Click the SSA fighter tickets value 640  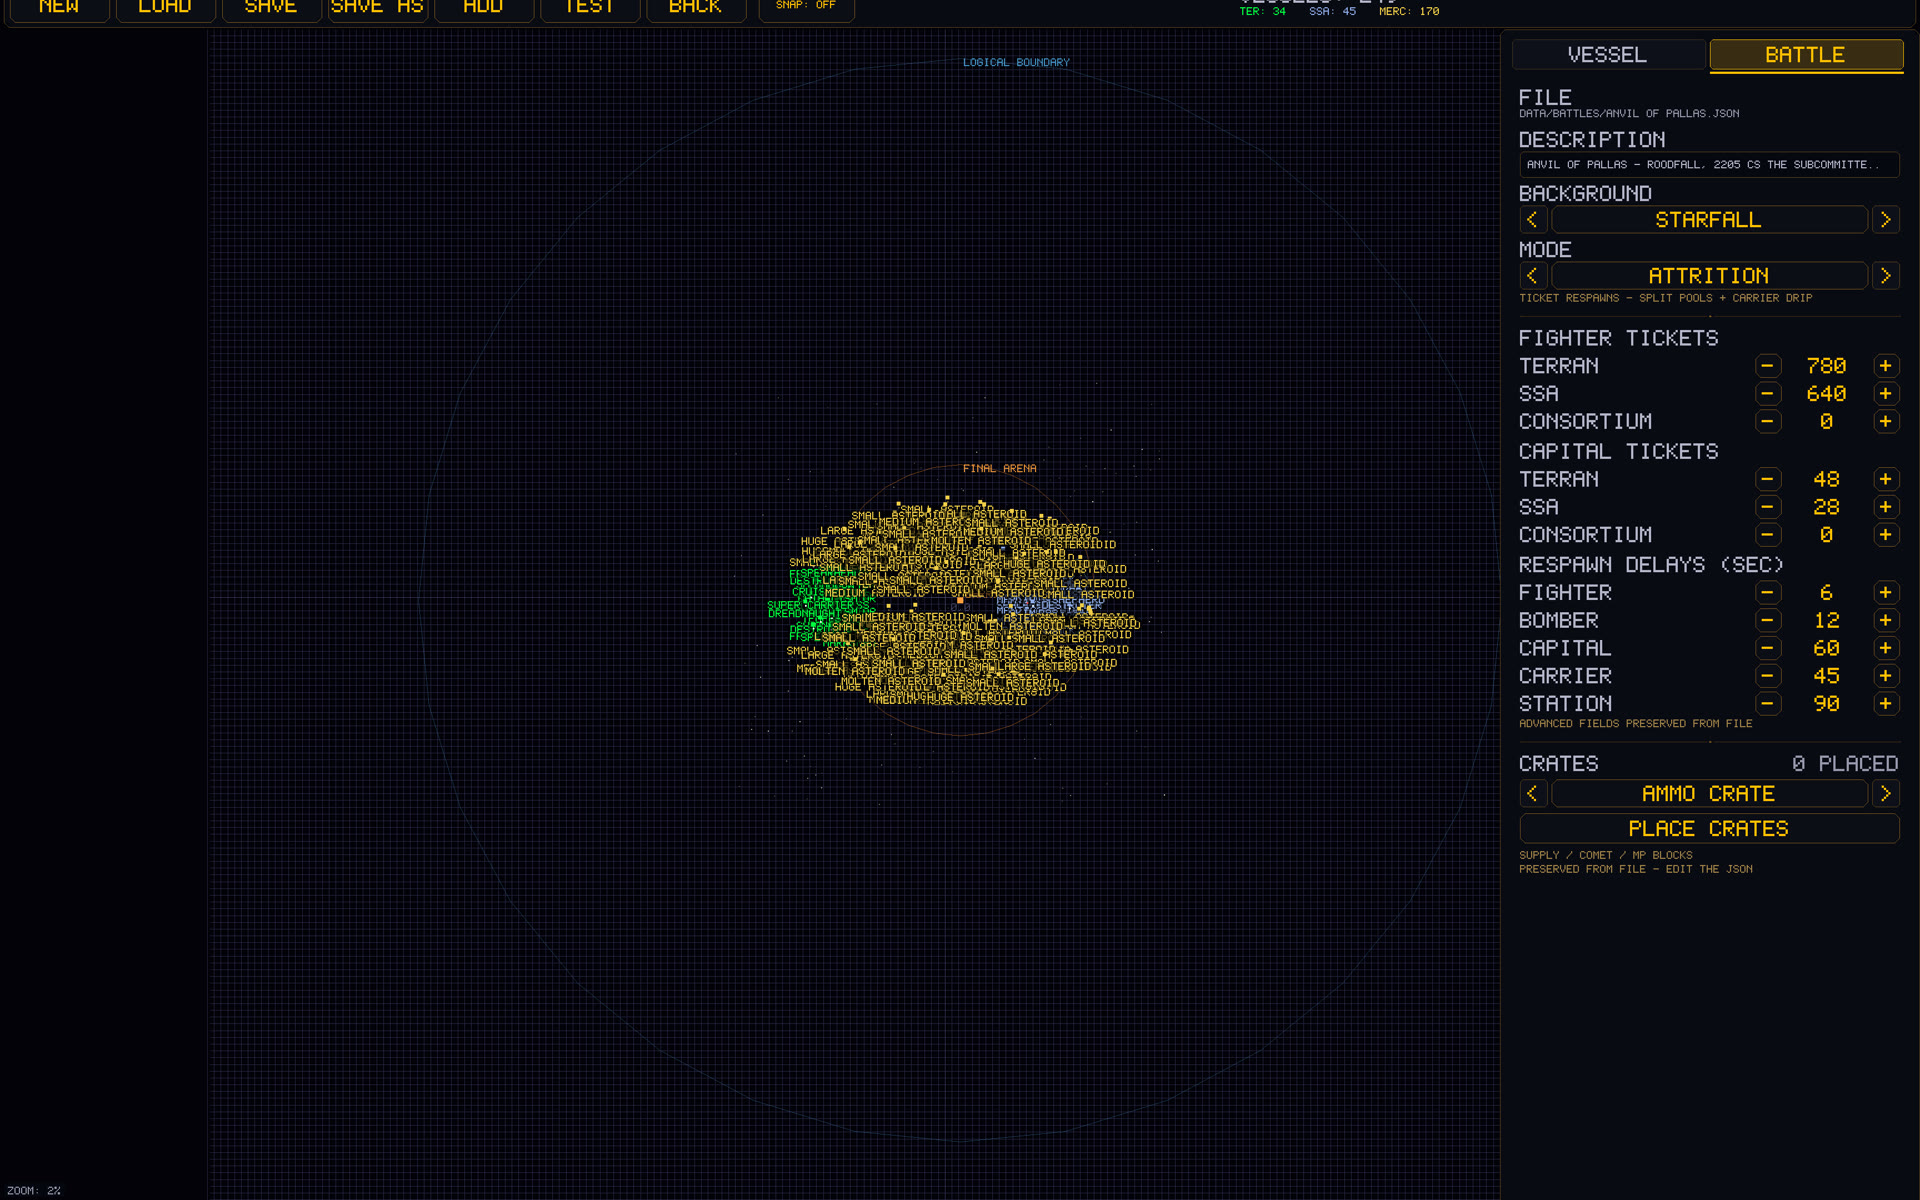1826,394
